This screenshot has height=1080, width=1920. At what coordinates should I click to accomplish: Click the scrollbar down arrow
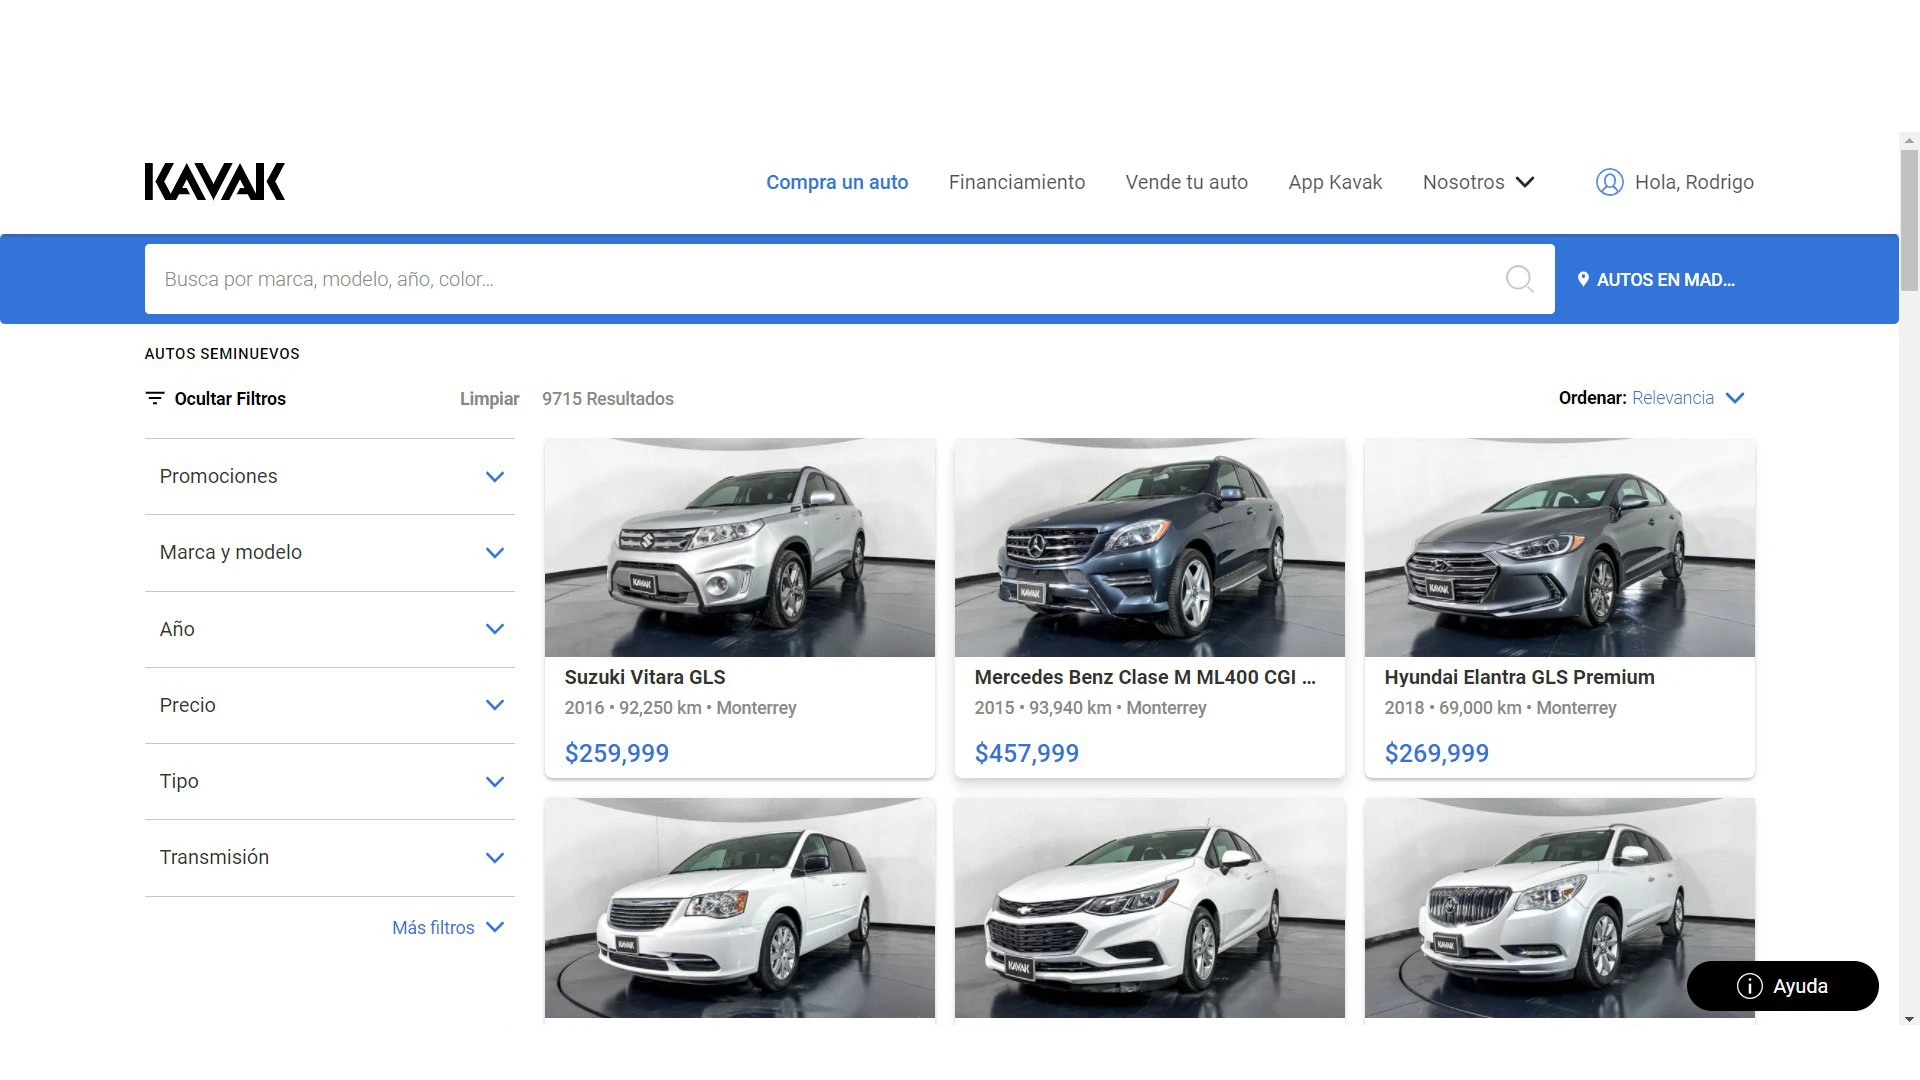pyautogui.click(x=1909, y=1019)
